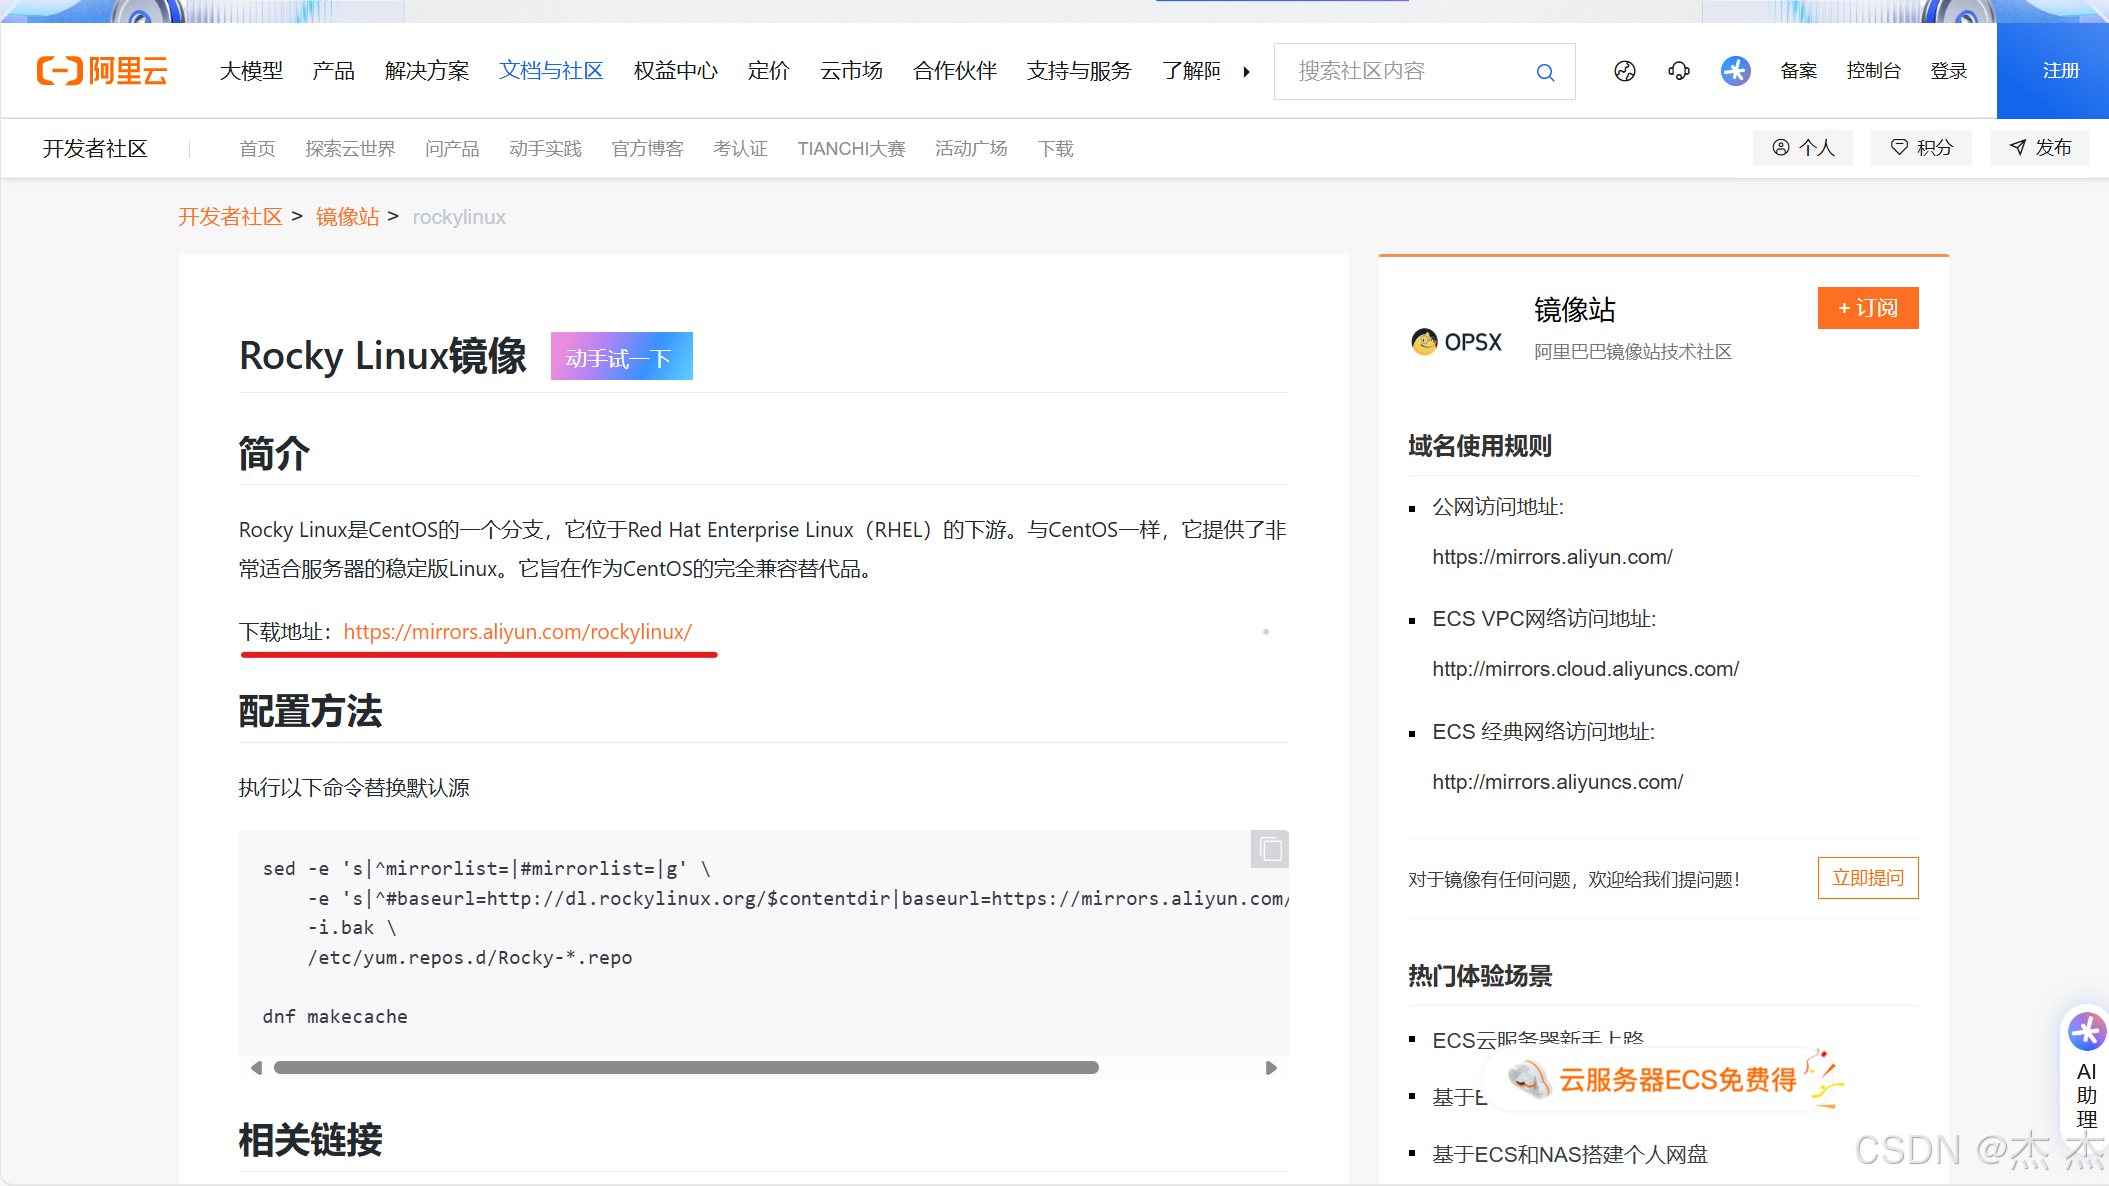Open the 权益中心 menu
2109x1186 pixels.
click(676, 71)
